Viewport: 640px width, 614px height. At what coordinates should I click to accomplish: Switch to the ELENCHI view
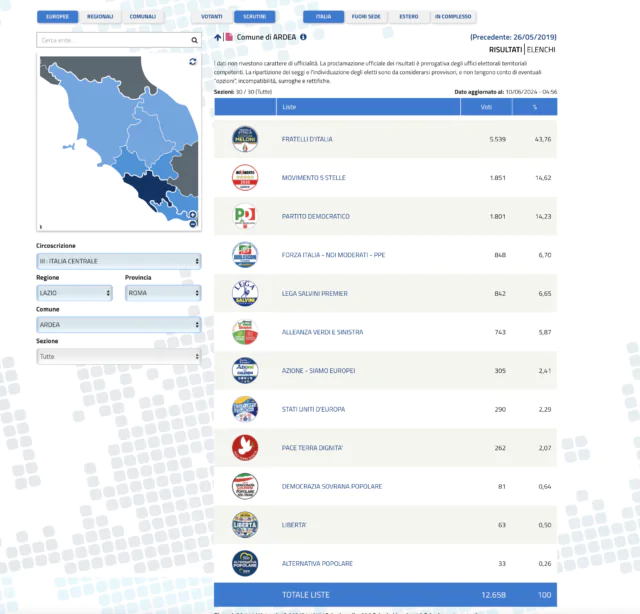541,49
